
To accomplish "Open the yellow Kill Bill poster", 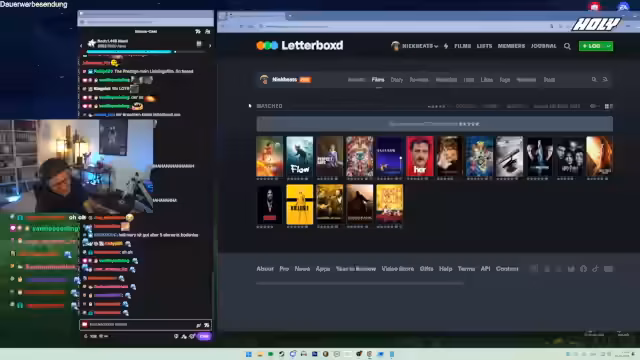I will click(300, 204).
